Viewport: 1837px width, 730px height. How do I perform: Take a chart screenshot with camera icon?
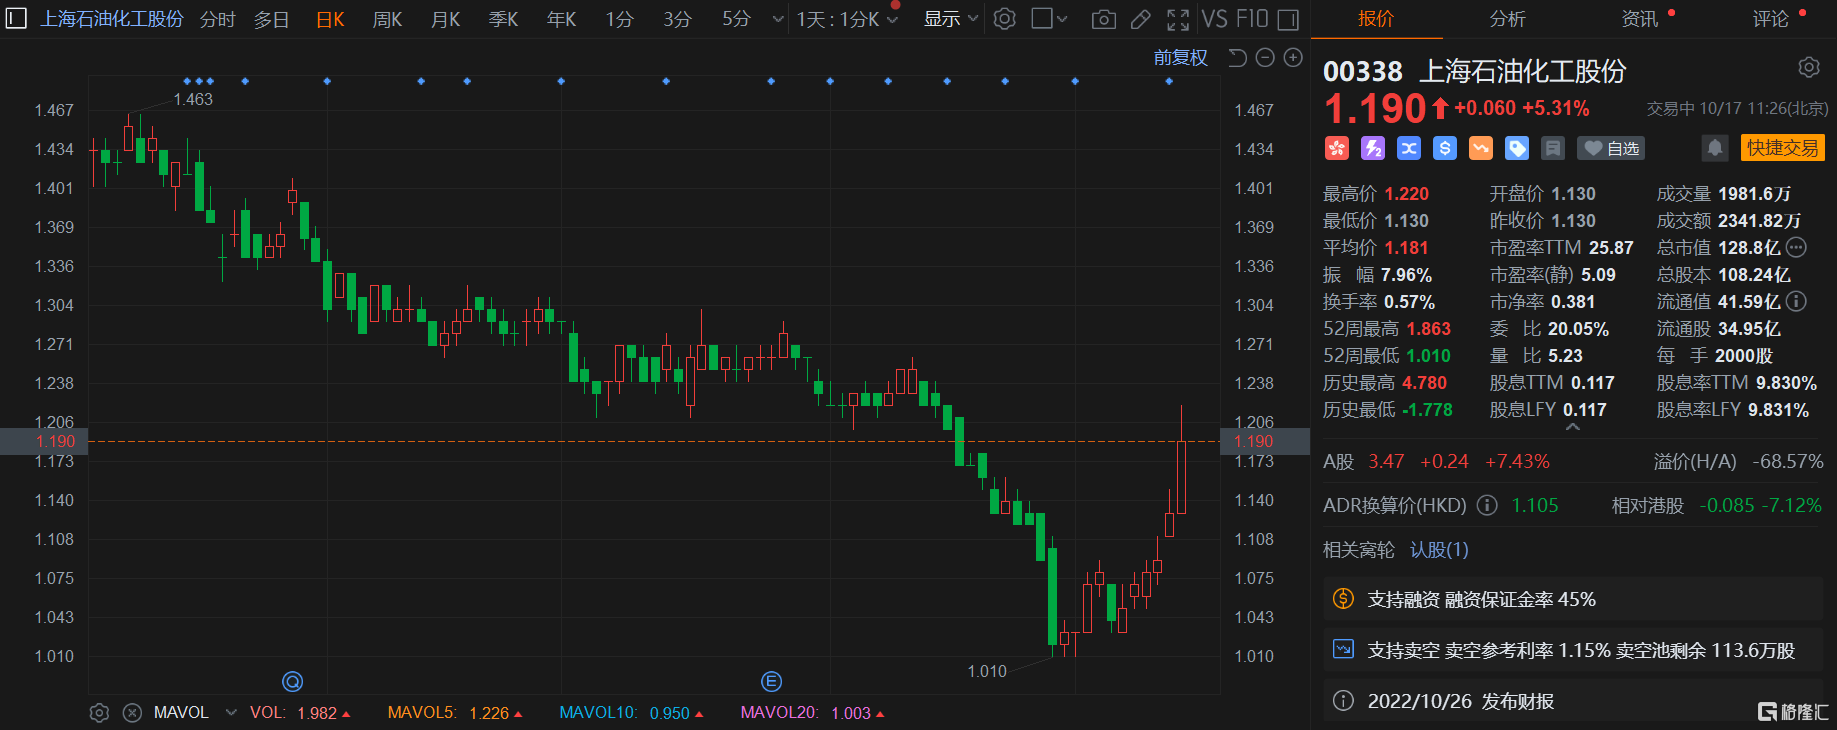coord(1104,19)
